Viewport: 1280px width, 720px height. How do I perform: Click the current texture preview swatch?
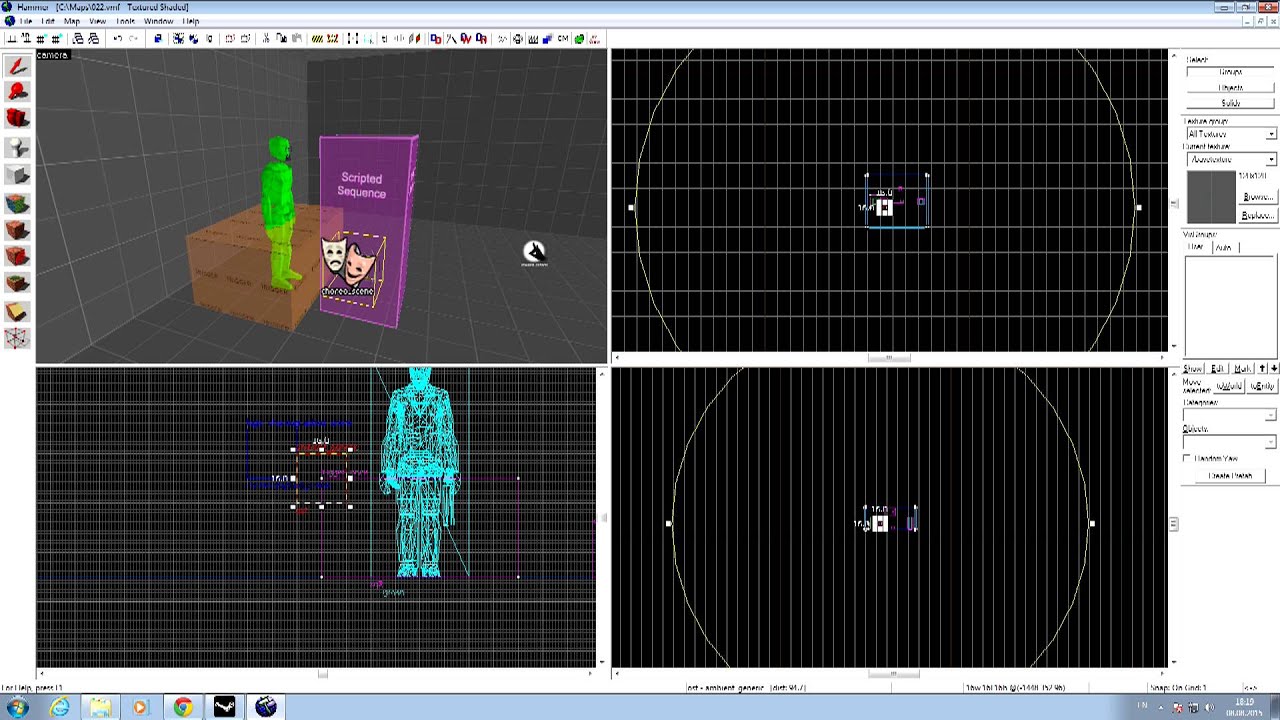(1211, 197)
